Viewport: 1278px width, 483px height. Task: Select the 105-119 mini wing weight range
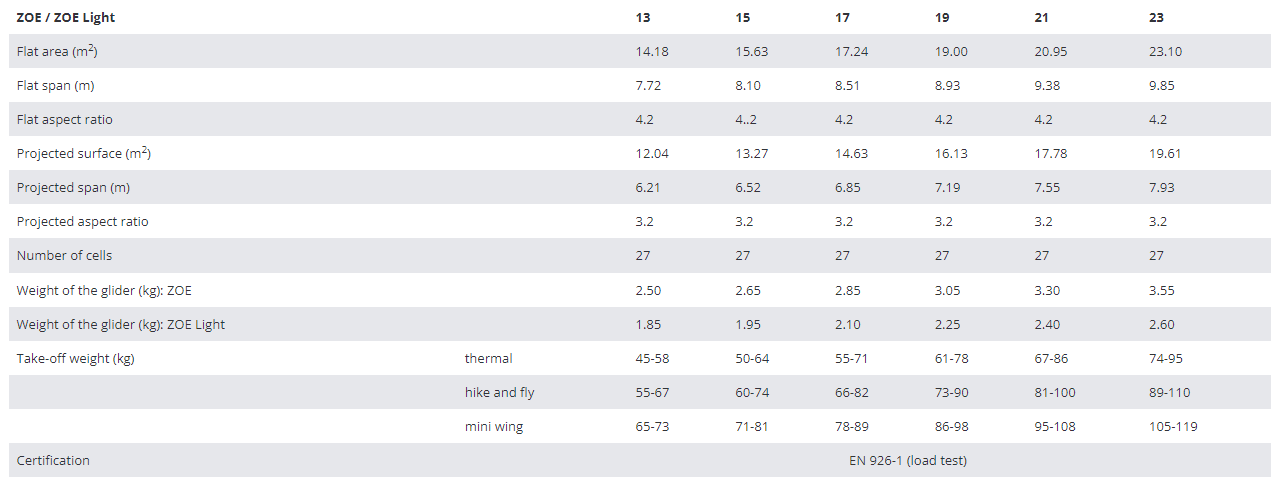(1173, 426)
